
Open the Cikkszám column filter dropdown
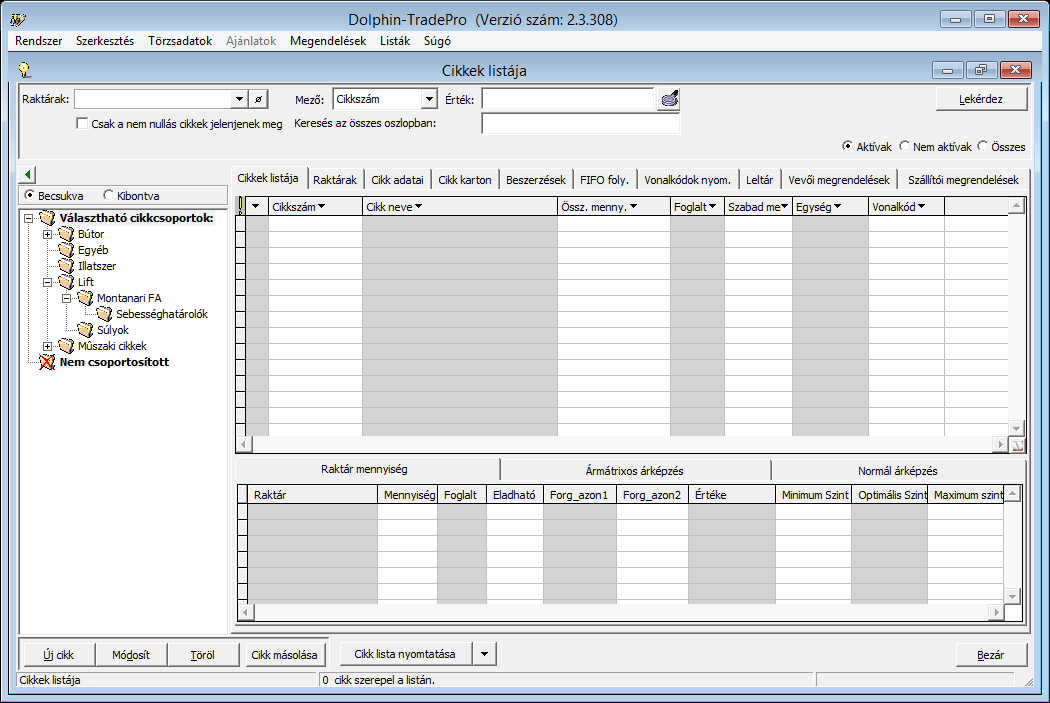pyautogui.click(x=321, y=207)
